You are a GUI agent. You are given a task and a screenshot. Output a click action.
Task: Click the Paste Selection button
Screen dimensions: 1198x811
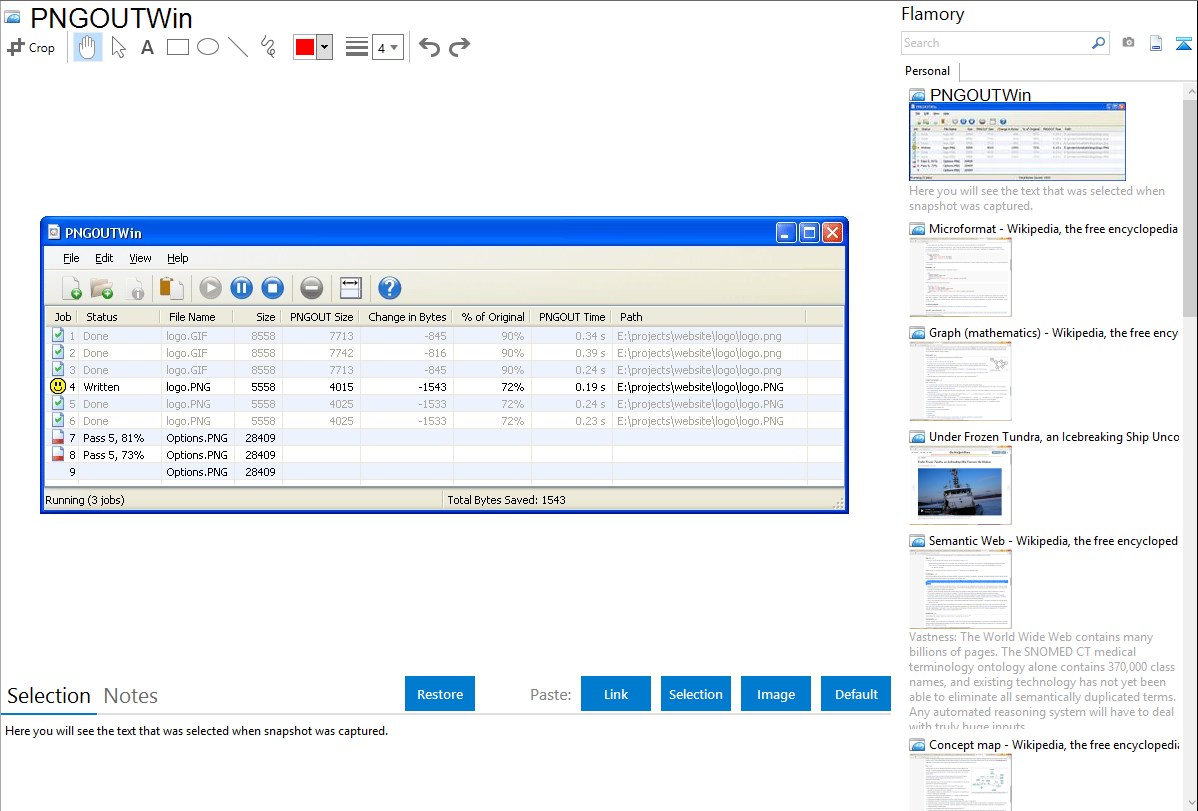coord(696,694)
